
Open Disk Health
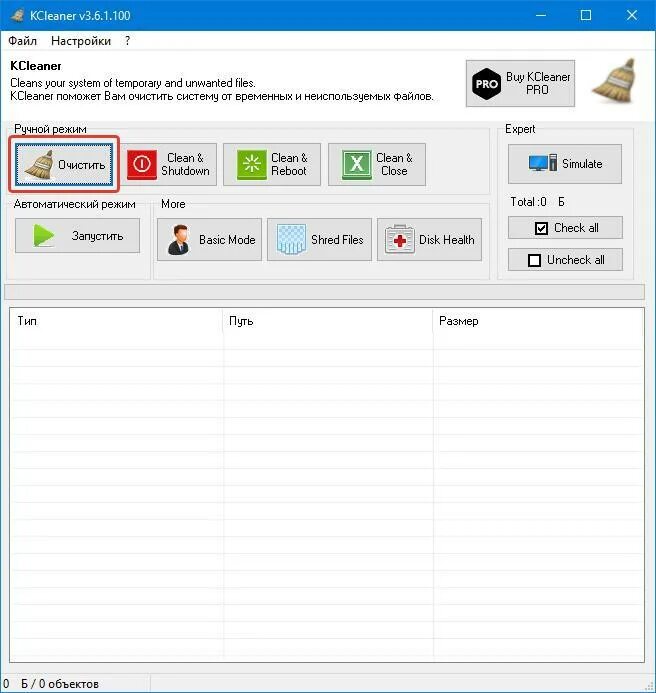coord(429,240)
